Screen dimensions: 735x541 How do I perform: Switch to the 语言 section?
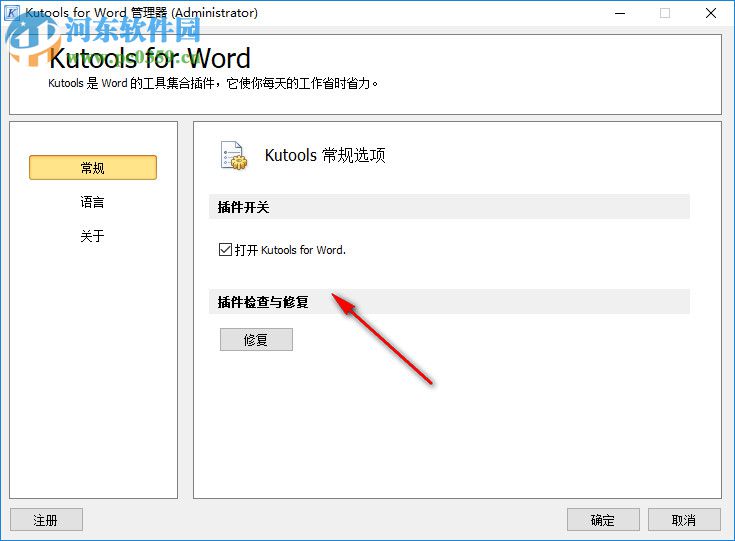(x=92, y=202)
